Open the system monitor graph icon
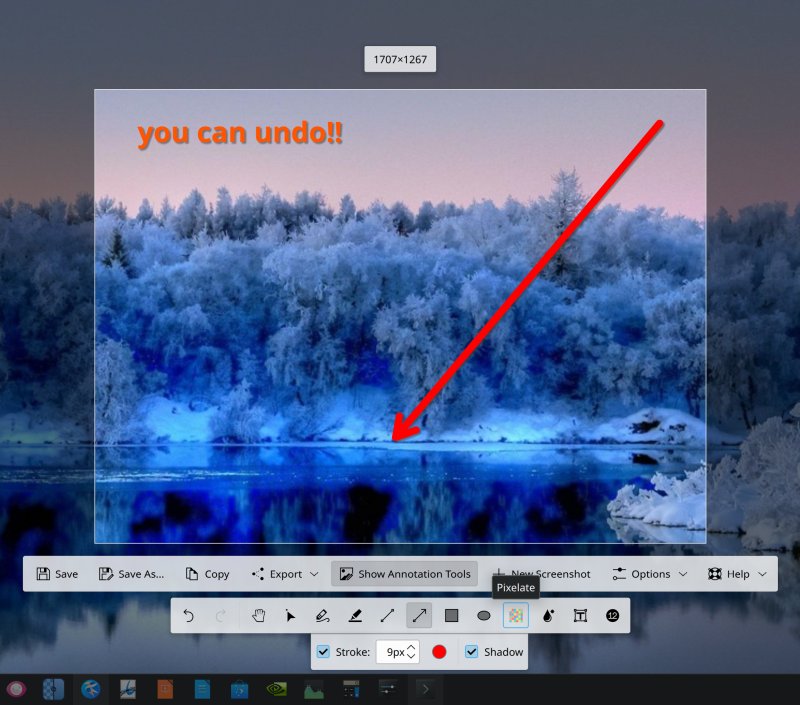800x705 pixels. [x=314, y=690]
